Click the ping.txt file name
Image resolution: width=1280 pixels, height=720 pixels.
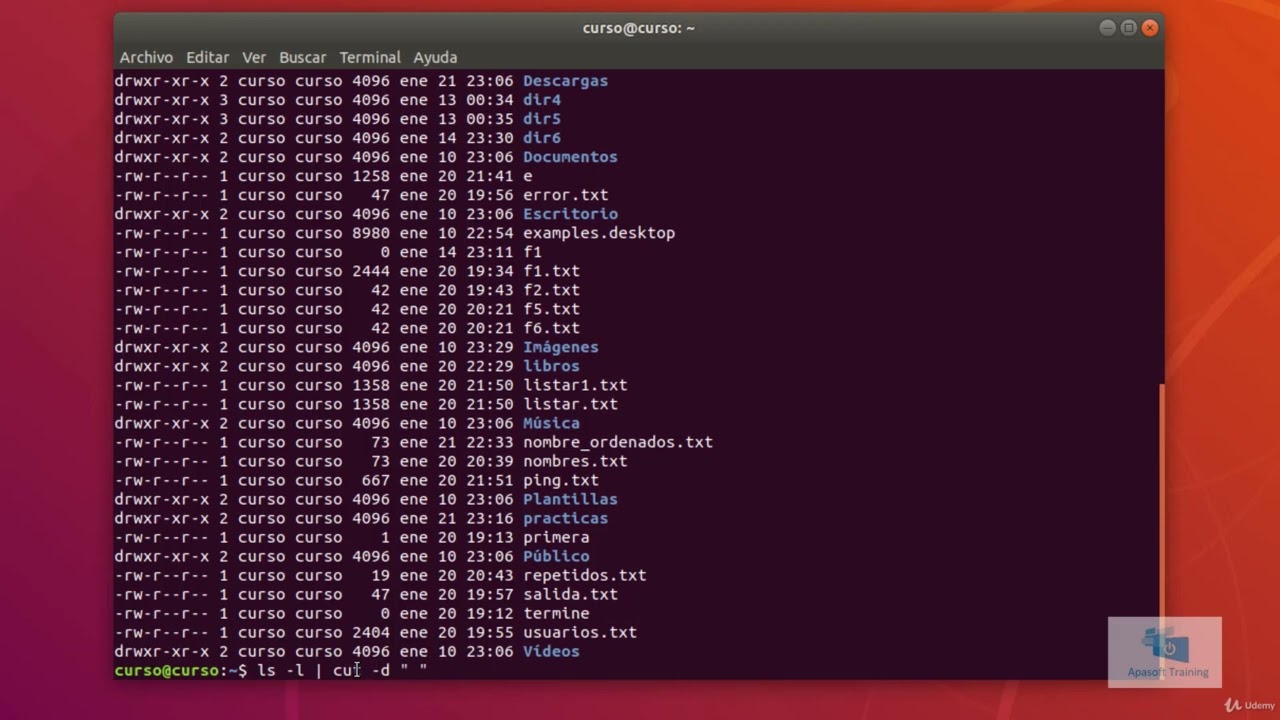(x=561, y=480)
